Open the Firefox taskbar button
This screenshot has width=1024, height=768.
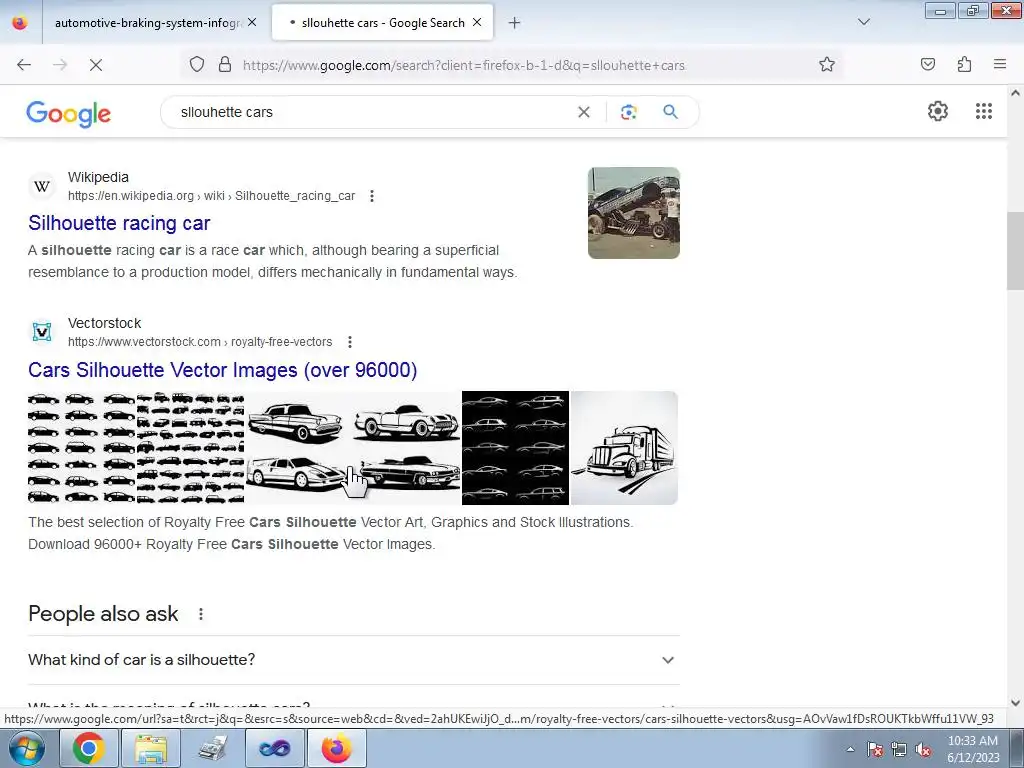coord(336,748)
